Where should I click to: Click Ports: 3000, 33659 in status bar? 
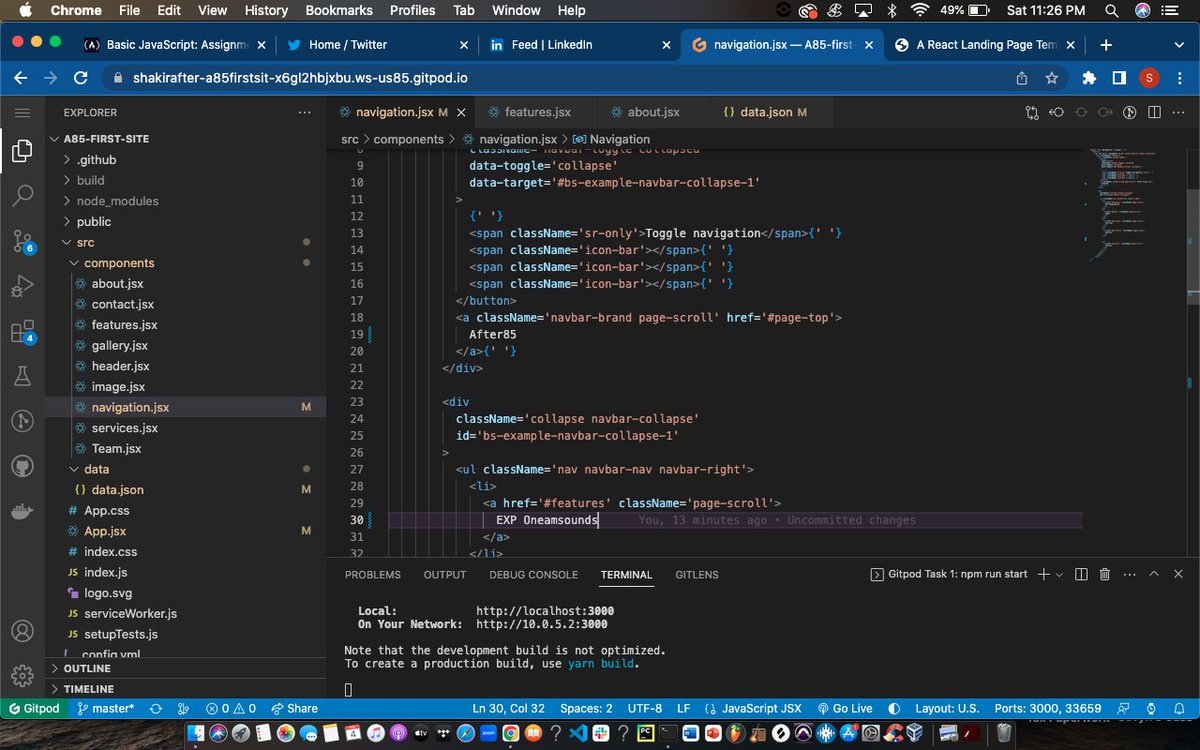coord(1050,708)
